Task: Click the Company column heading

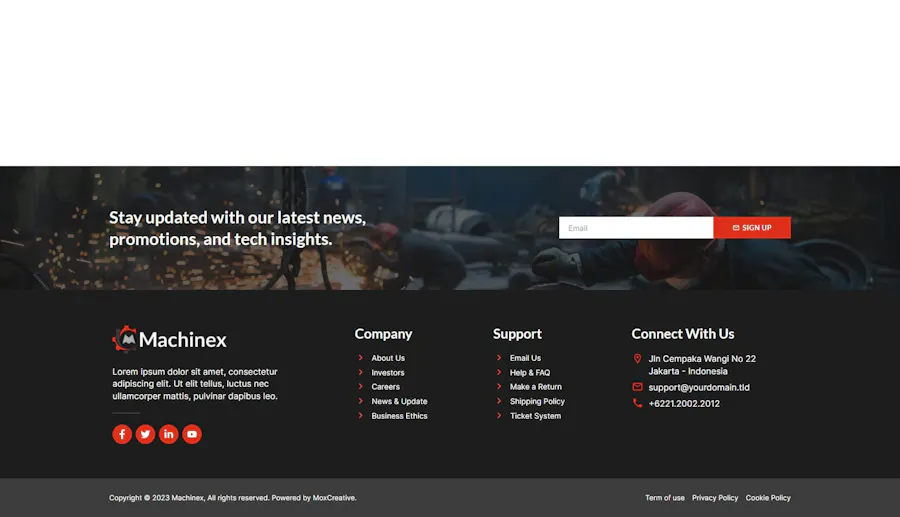Action: [x=383, y=334]
